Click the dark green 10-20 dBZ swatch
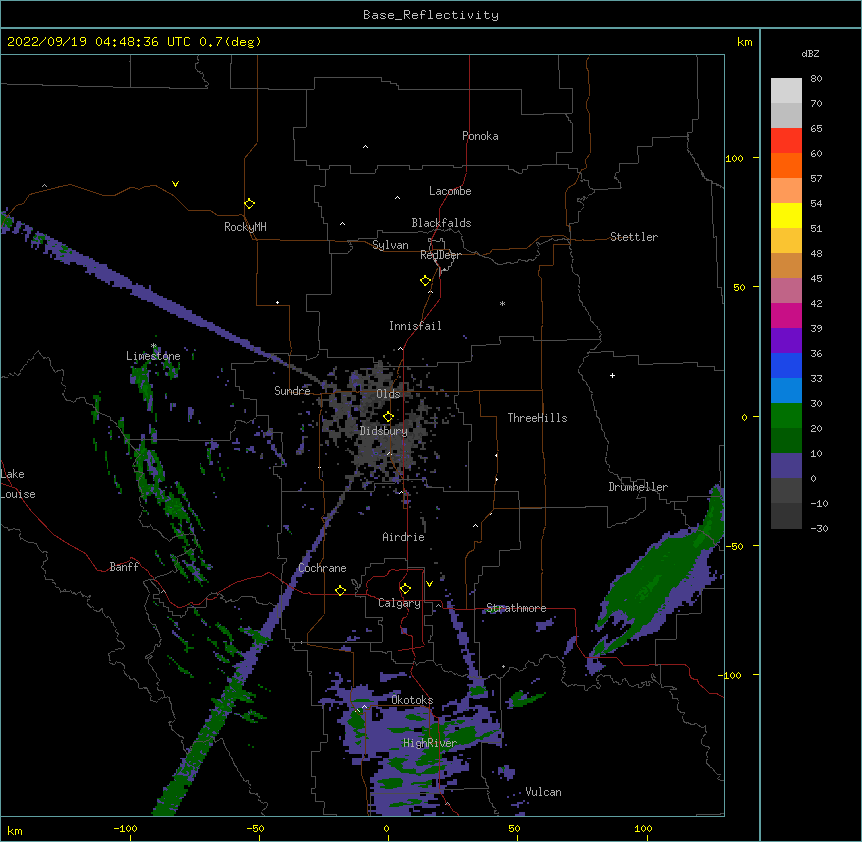Viewport: 862px width, 842px height. 786,441
